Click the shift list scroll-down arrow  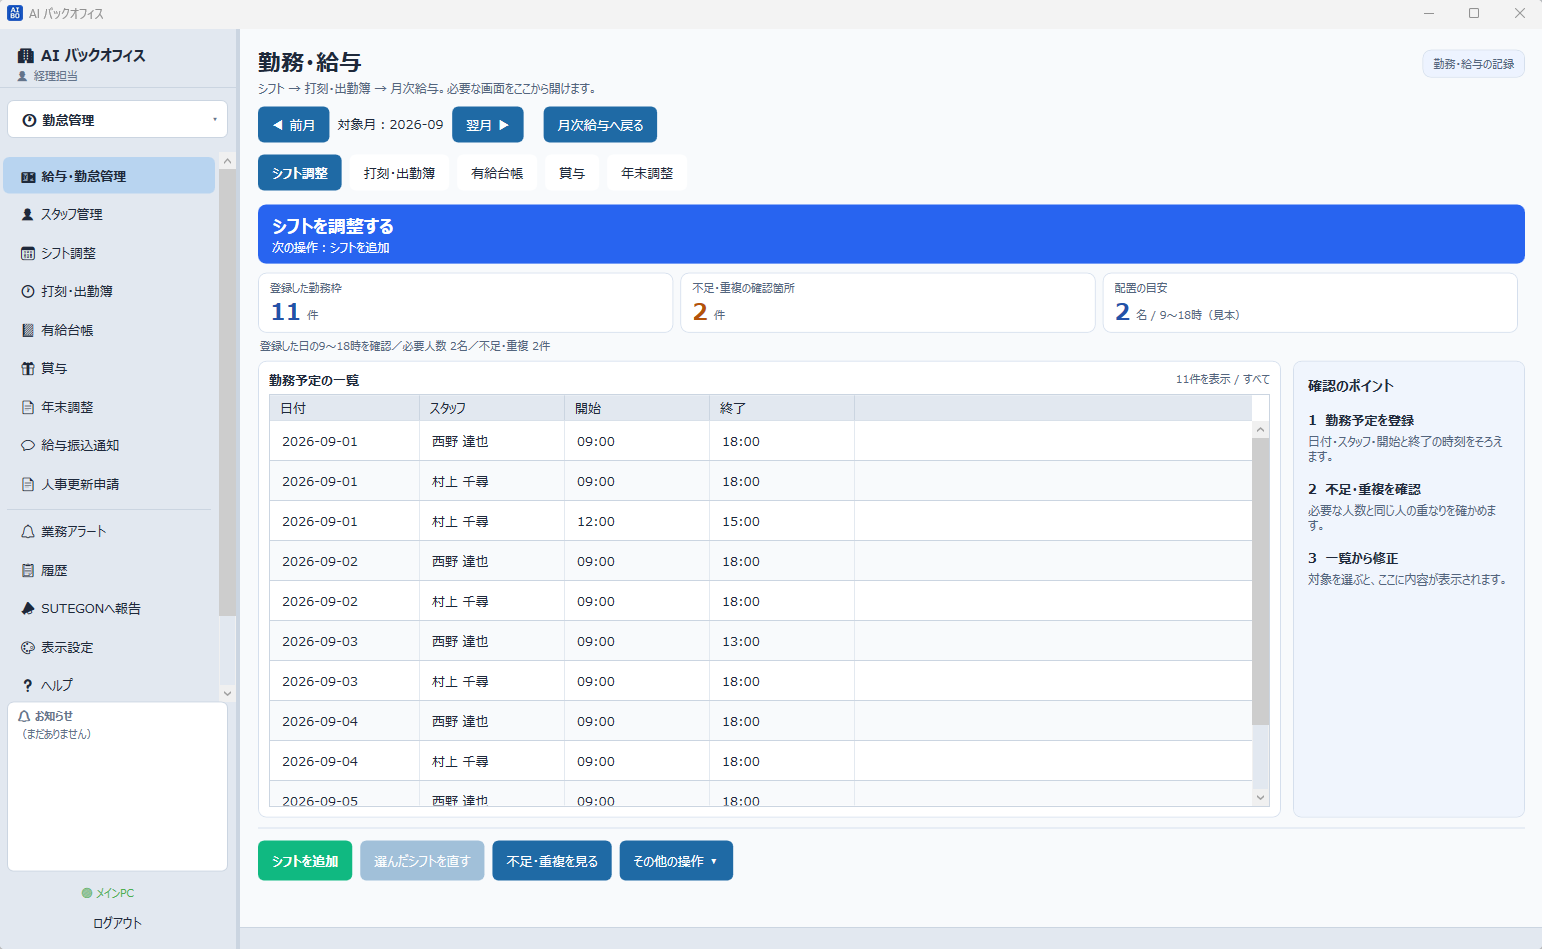(1261, 798)
